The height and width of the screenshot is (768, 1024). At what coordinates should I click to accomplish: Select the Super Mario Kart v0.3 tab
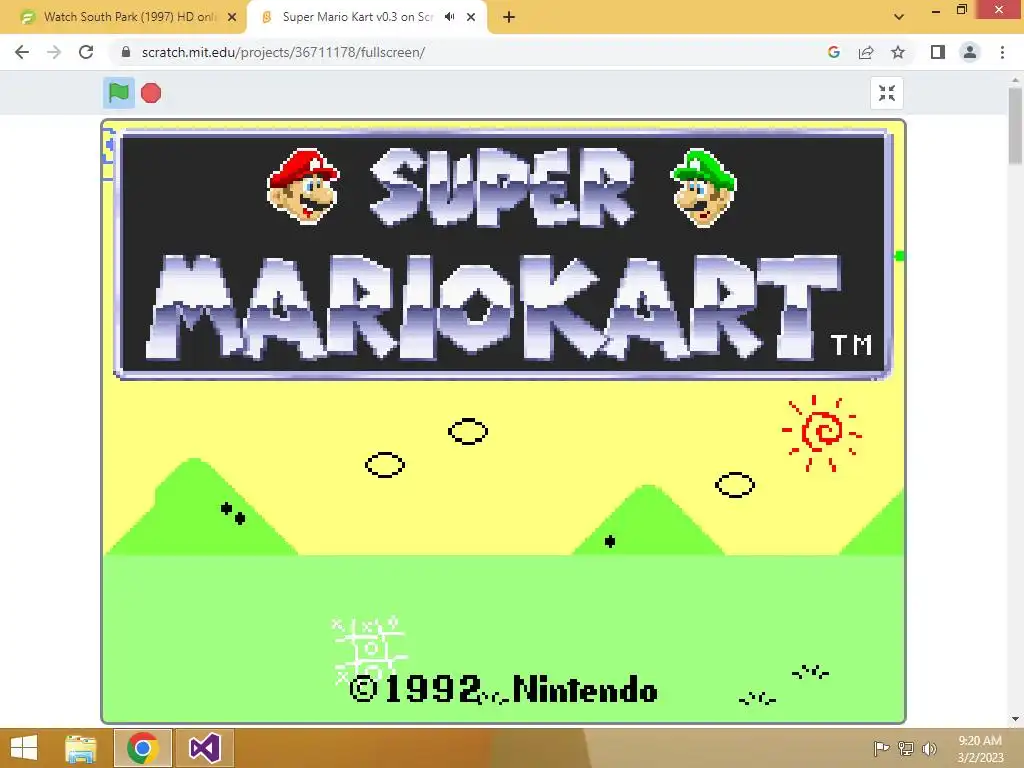tap(358, 17)
